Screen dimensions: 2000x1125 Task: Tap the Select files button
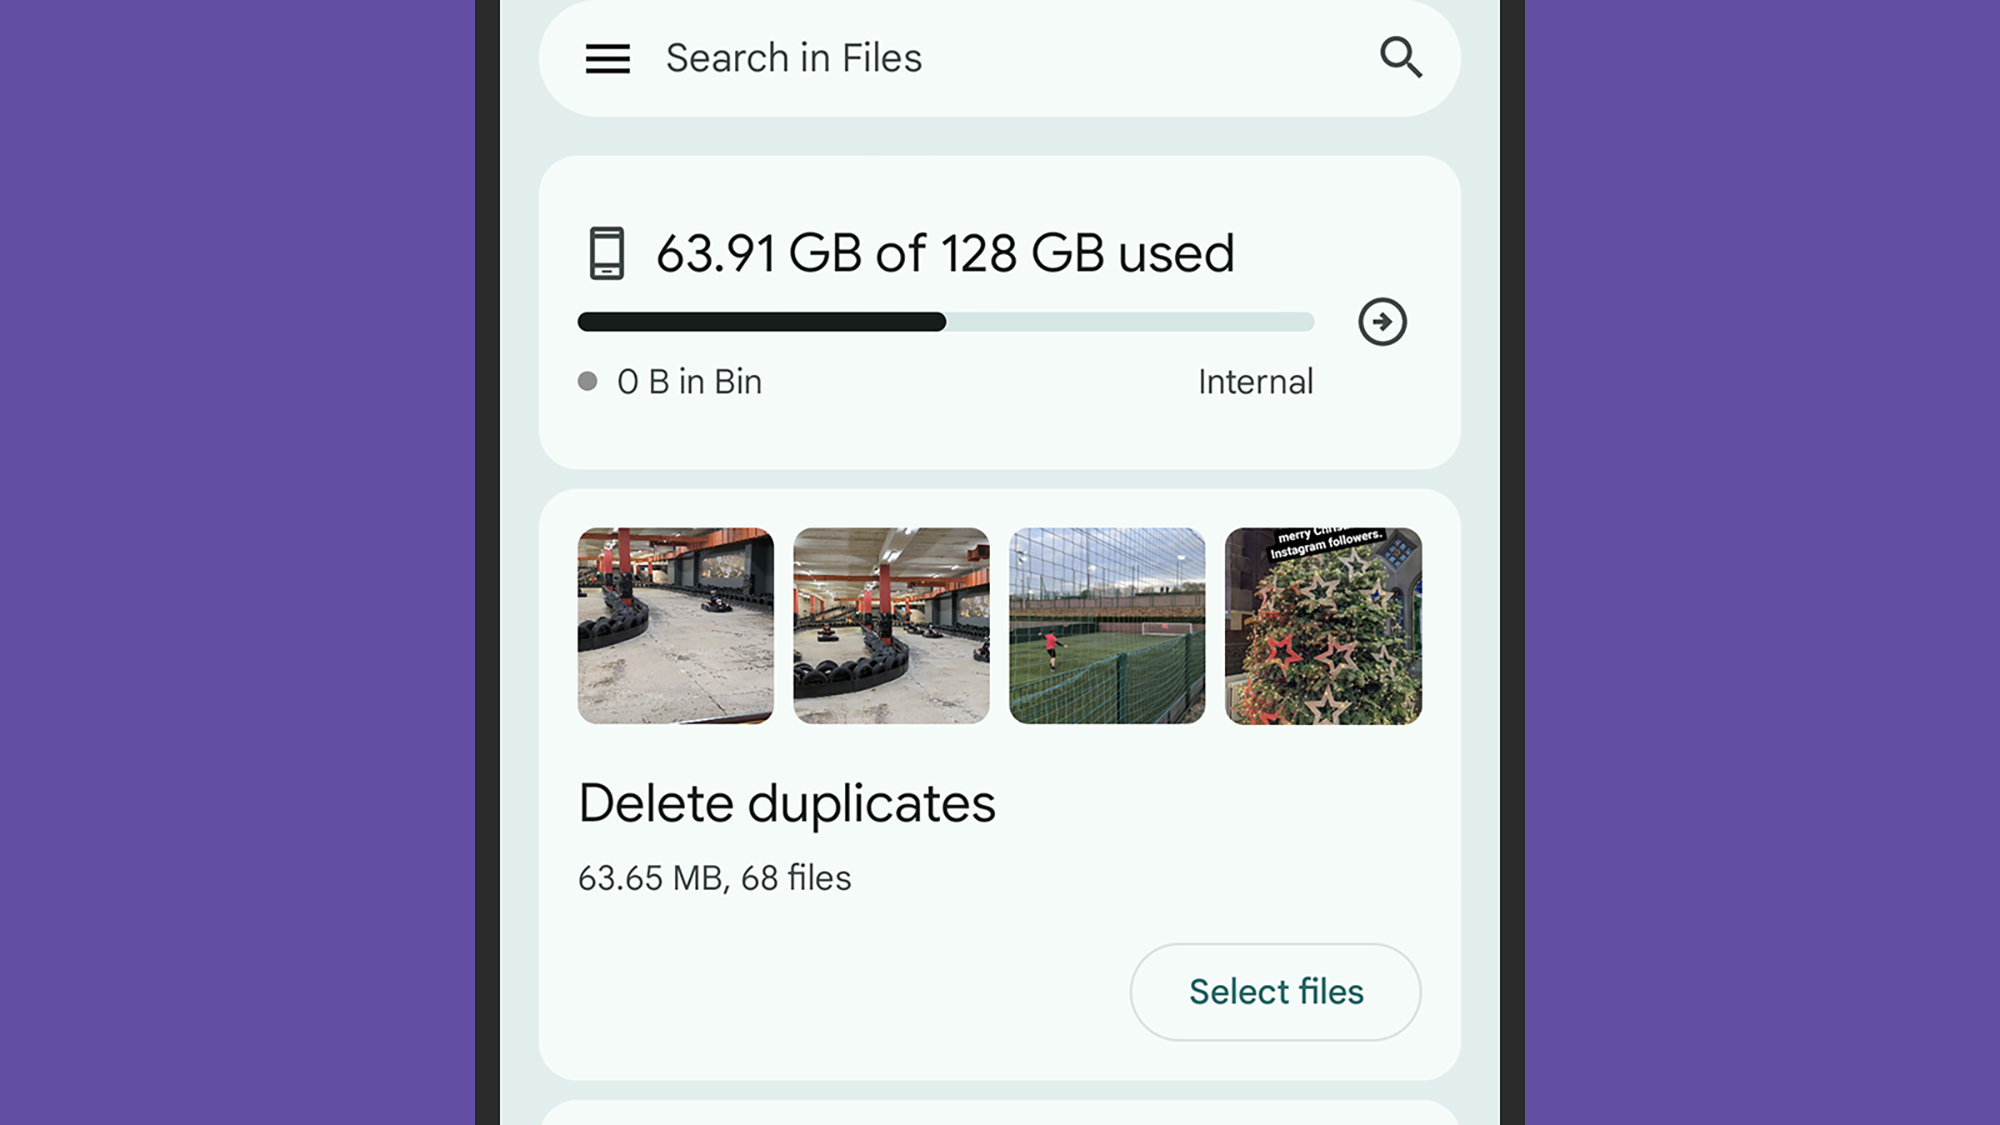pyautogui.click(x=1274, y=991)
